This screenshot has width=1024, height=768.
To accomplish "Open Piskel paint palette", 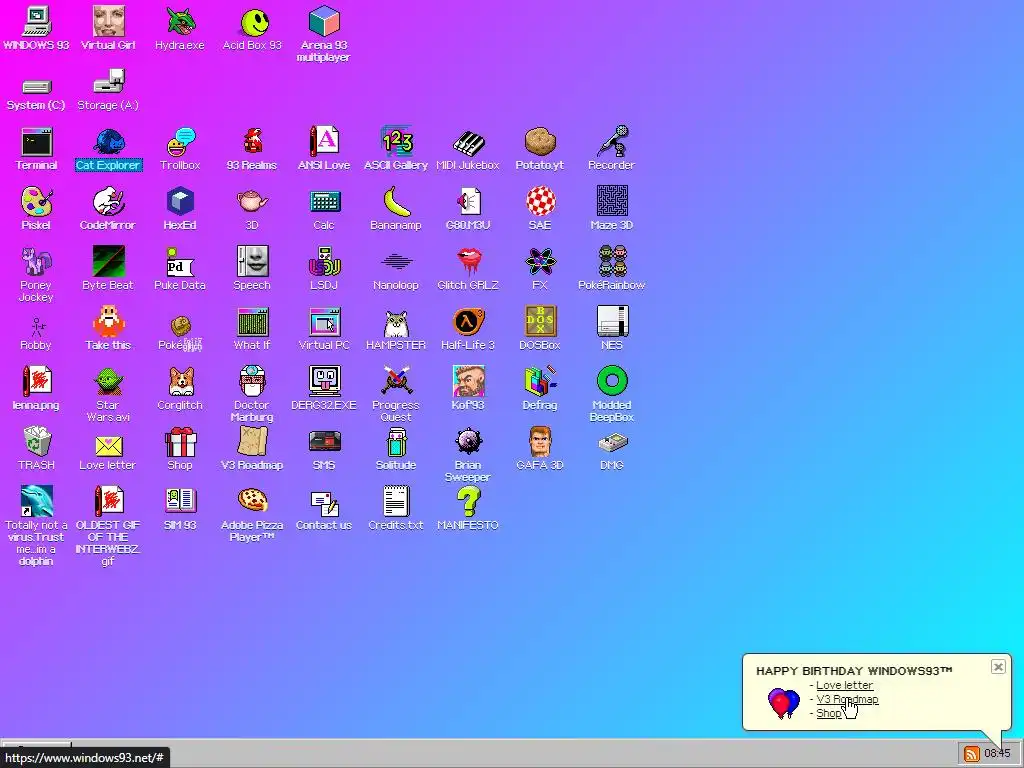I will click(x=36, y=202).
